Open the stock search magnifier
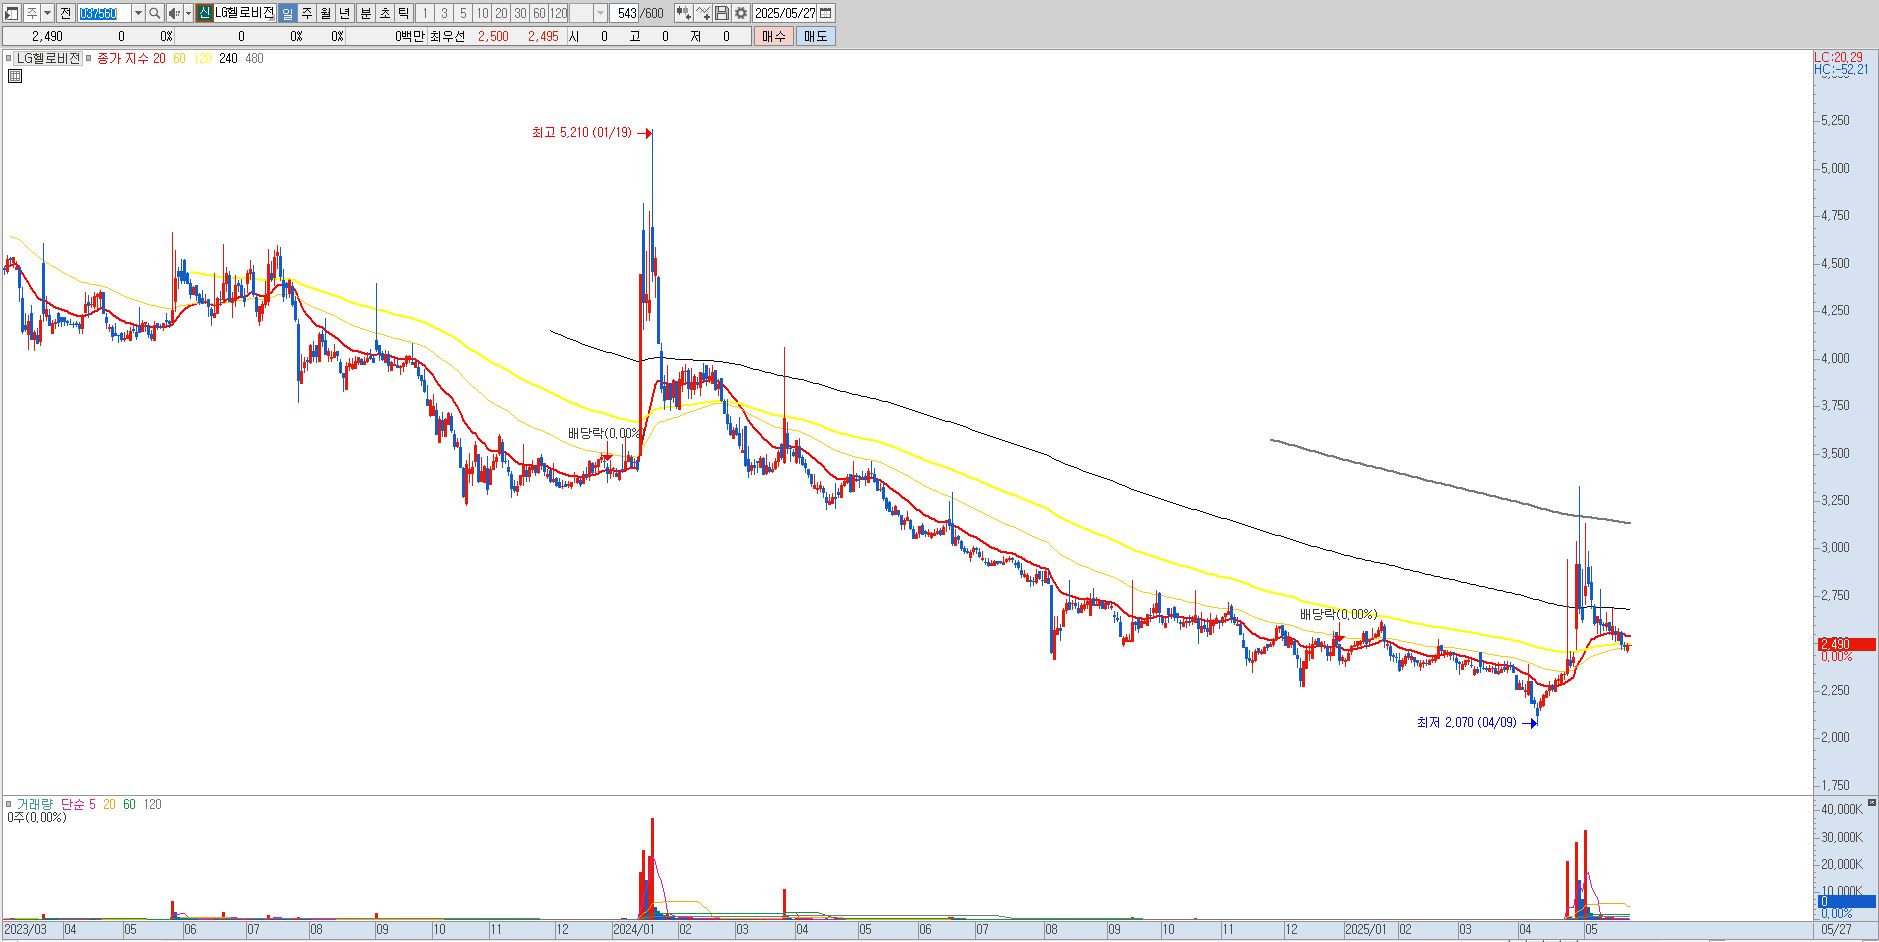This screenshot has width=1879, height=942. coord(155,13)
